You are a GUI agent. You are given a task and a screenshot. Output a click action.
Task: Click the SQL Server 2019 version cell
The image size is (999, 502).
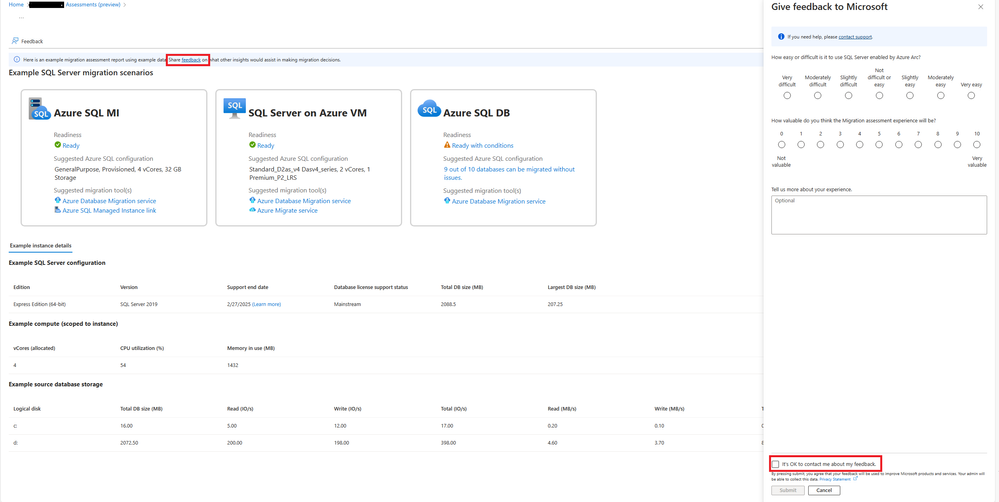coord(138,305)
